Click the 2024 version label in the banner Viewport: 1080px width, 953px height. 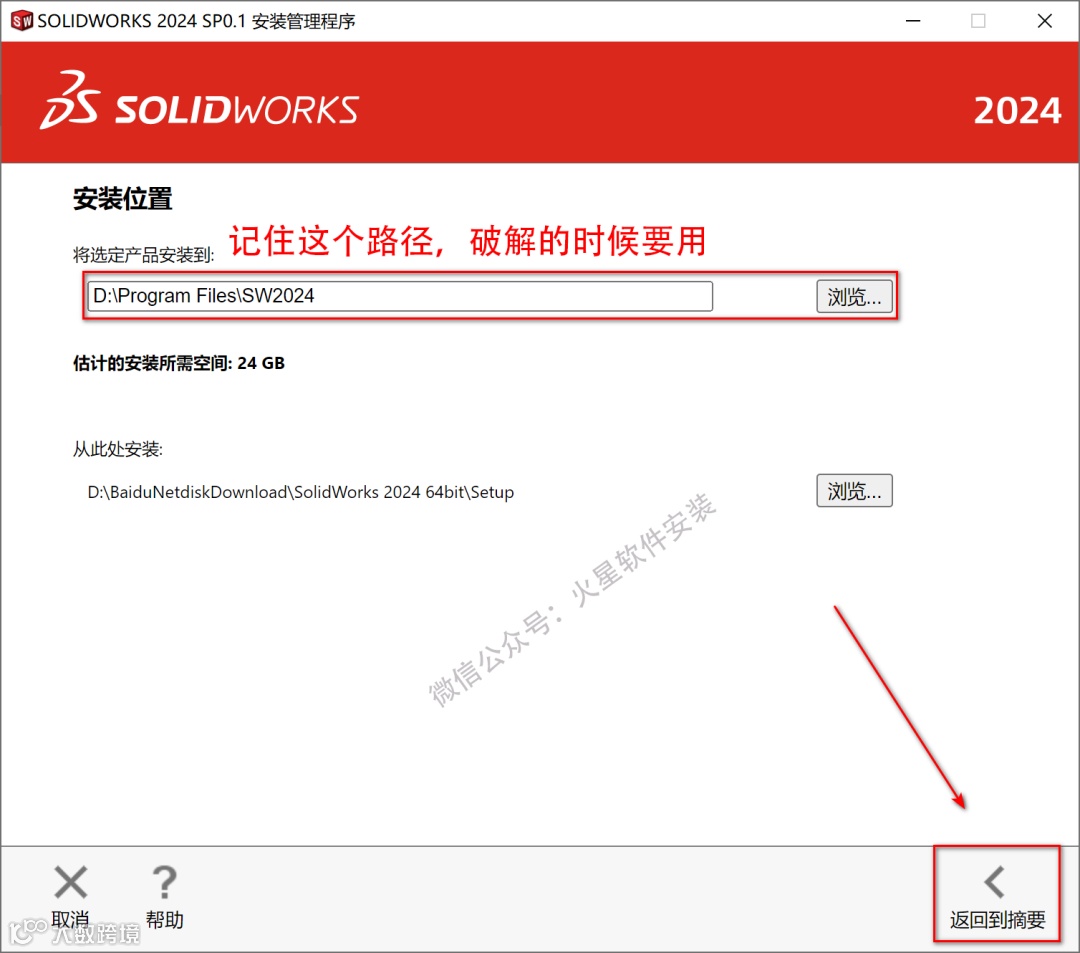[1017, 111]
